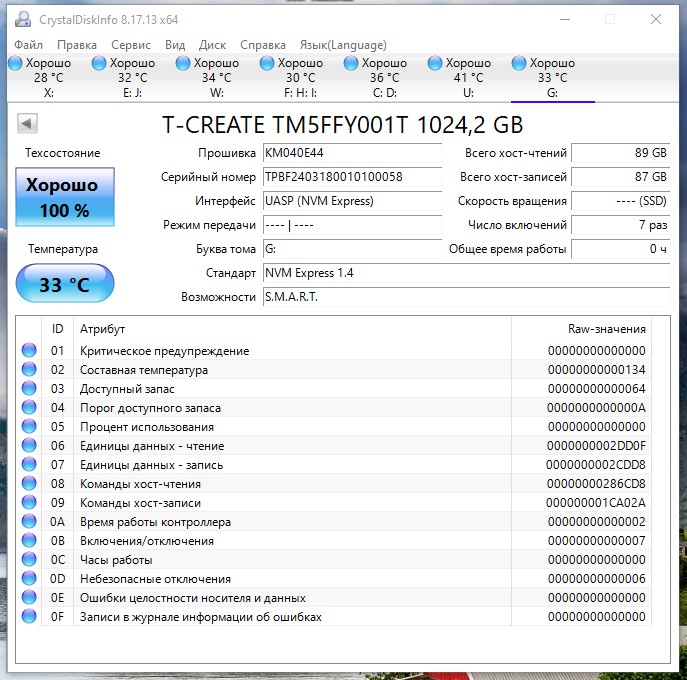Select row Небезопасные отключения
687x680 pixels.
(334, 579)
